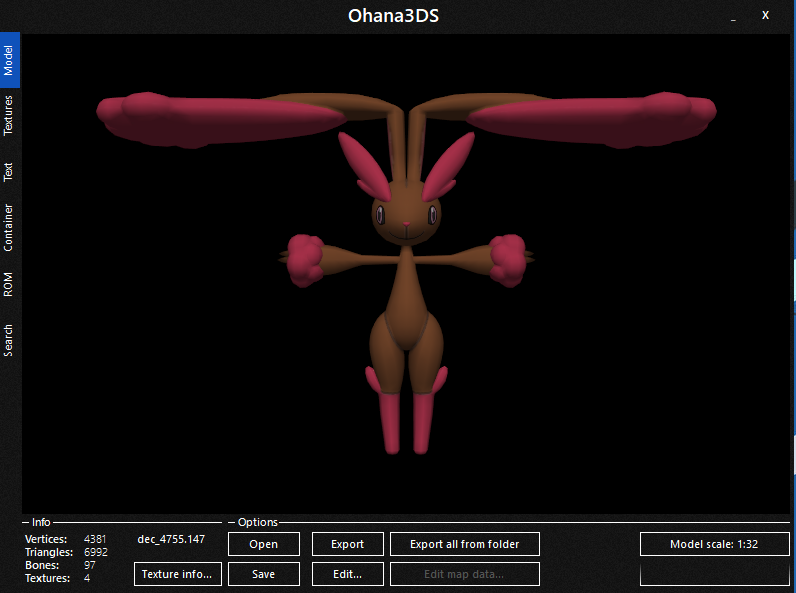Click Export all from folder
The width and height of the screenshot is (796, 593).
click(x=465, y=544)
